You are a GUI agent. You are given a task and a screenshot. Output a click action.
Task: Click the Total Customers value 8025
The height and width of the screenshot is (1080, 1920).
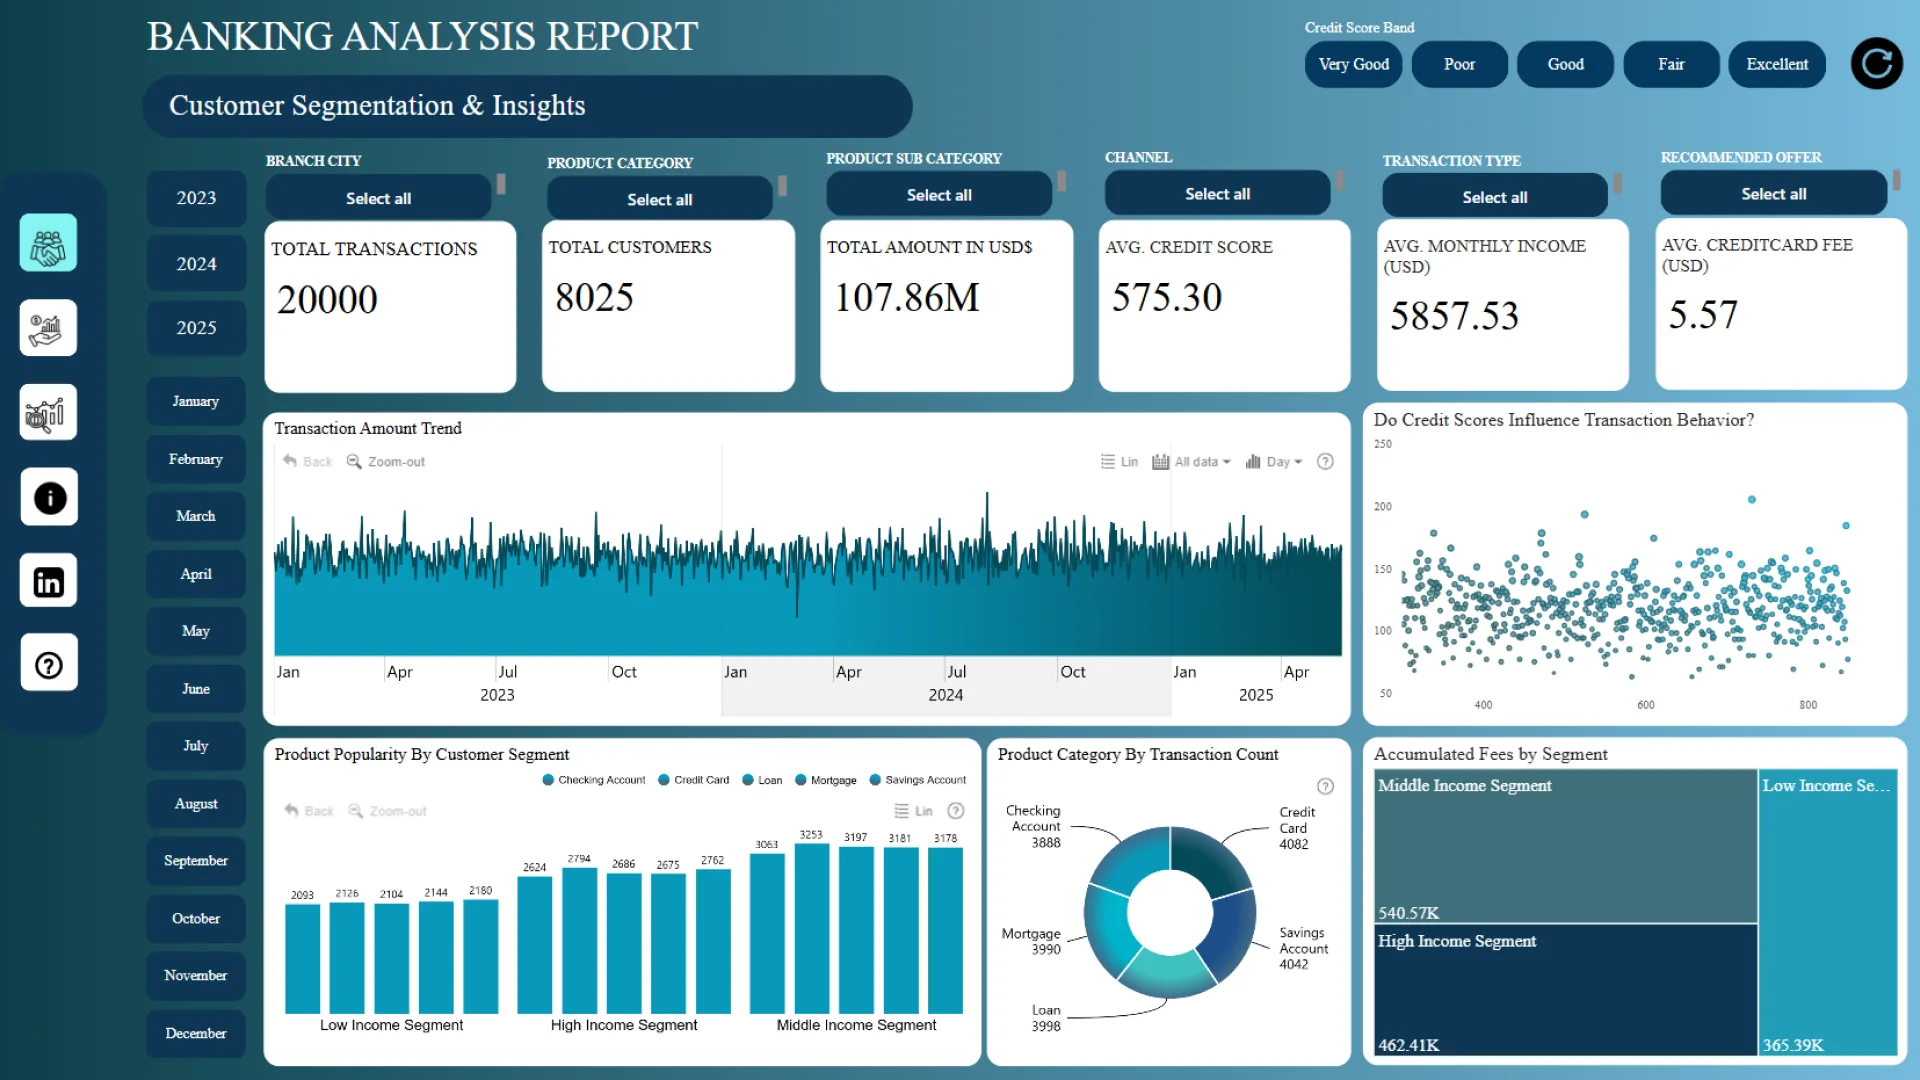(594, 298)
